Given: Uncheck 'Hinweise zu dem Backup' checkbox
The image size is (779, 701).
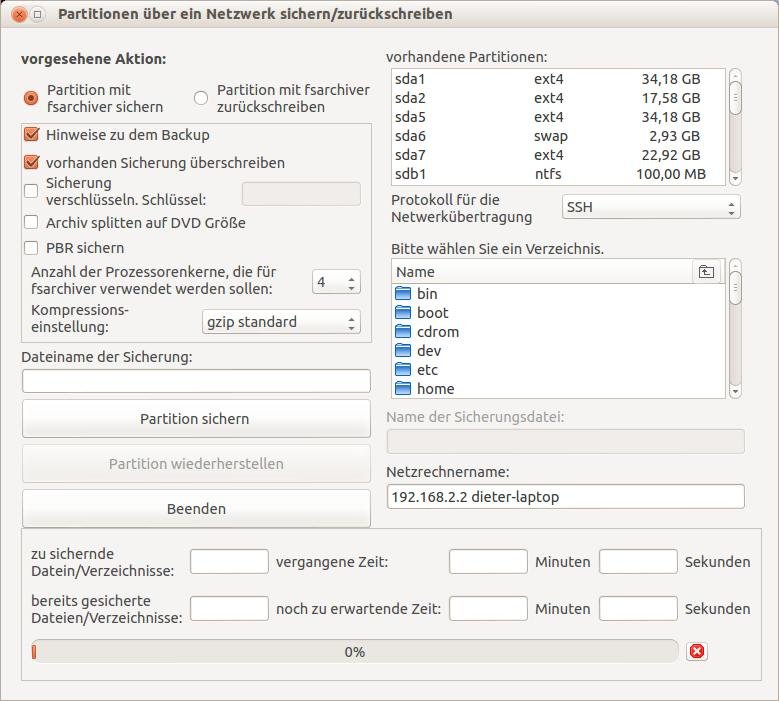Looking at the screenshot, I should [x=31, y=134].
